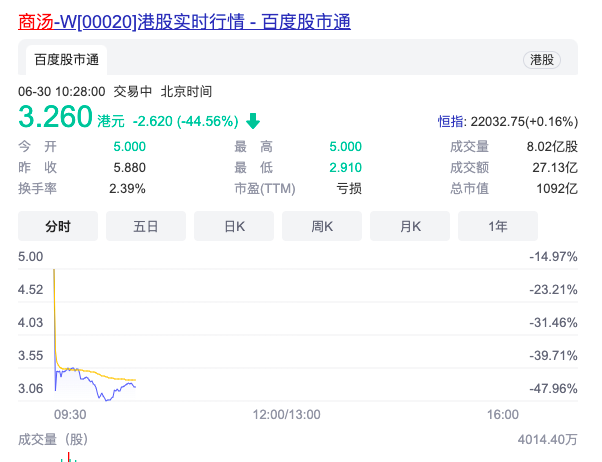Switch to the 周K chart tab
Viewport: 602px width, 462px height.
(322, 226)
